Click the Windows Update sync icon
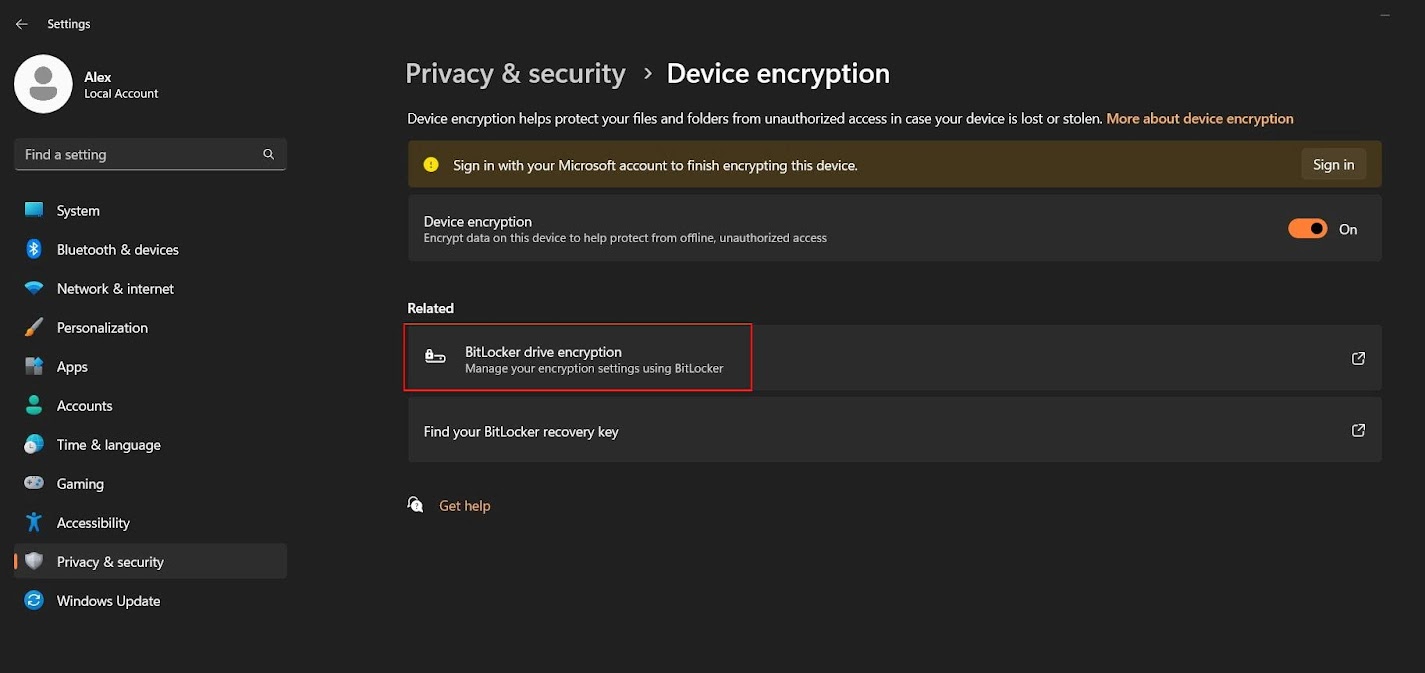 (x=34, y=600)
